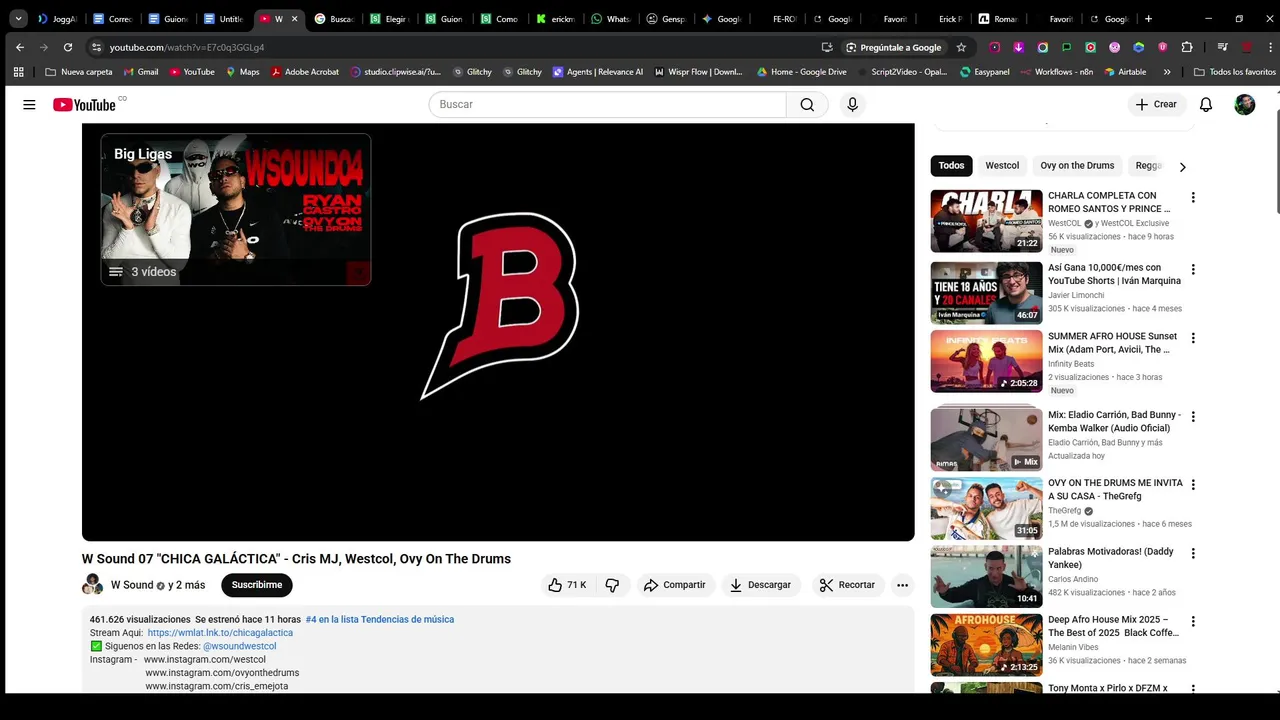
Task: Click the search magnifier button
Action: pyautogui.click(x=807, y=105)
